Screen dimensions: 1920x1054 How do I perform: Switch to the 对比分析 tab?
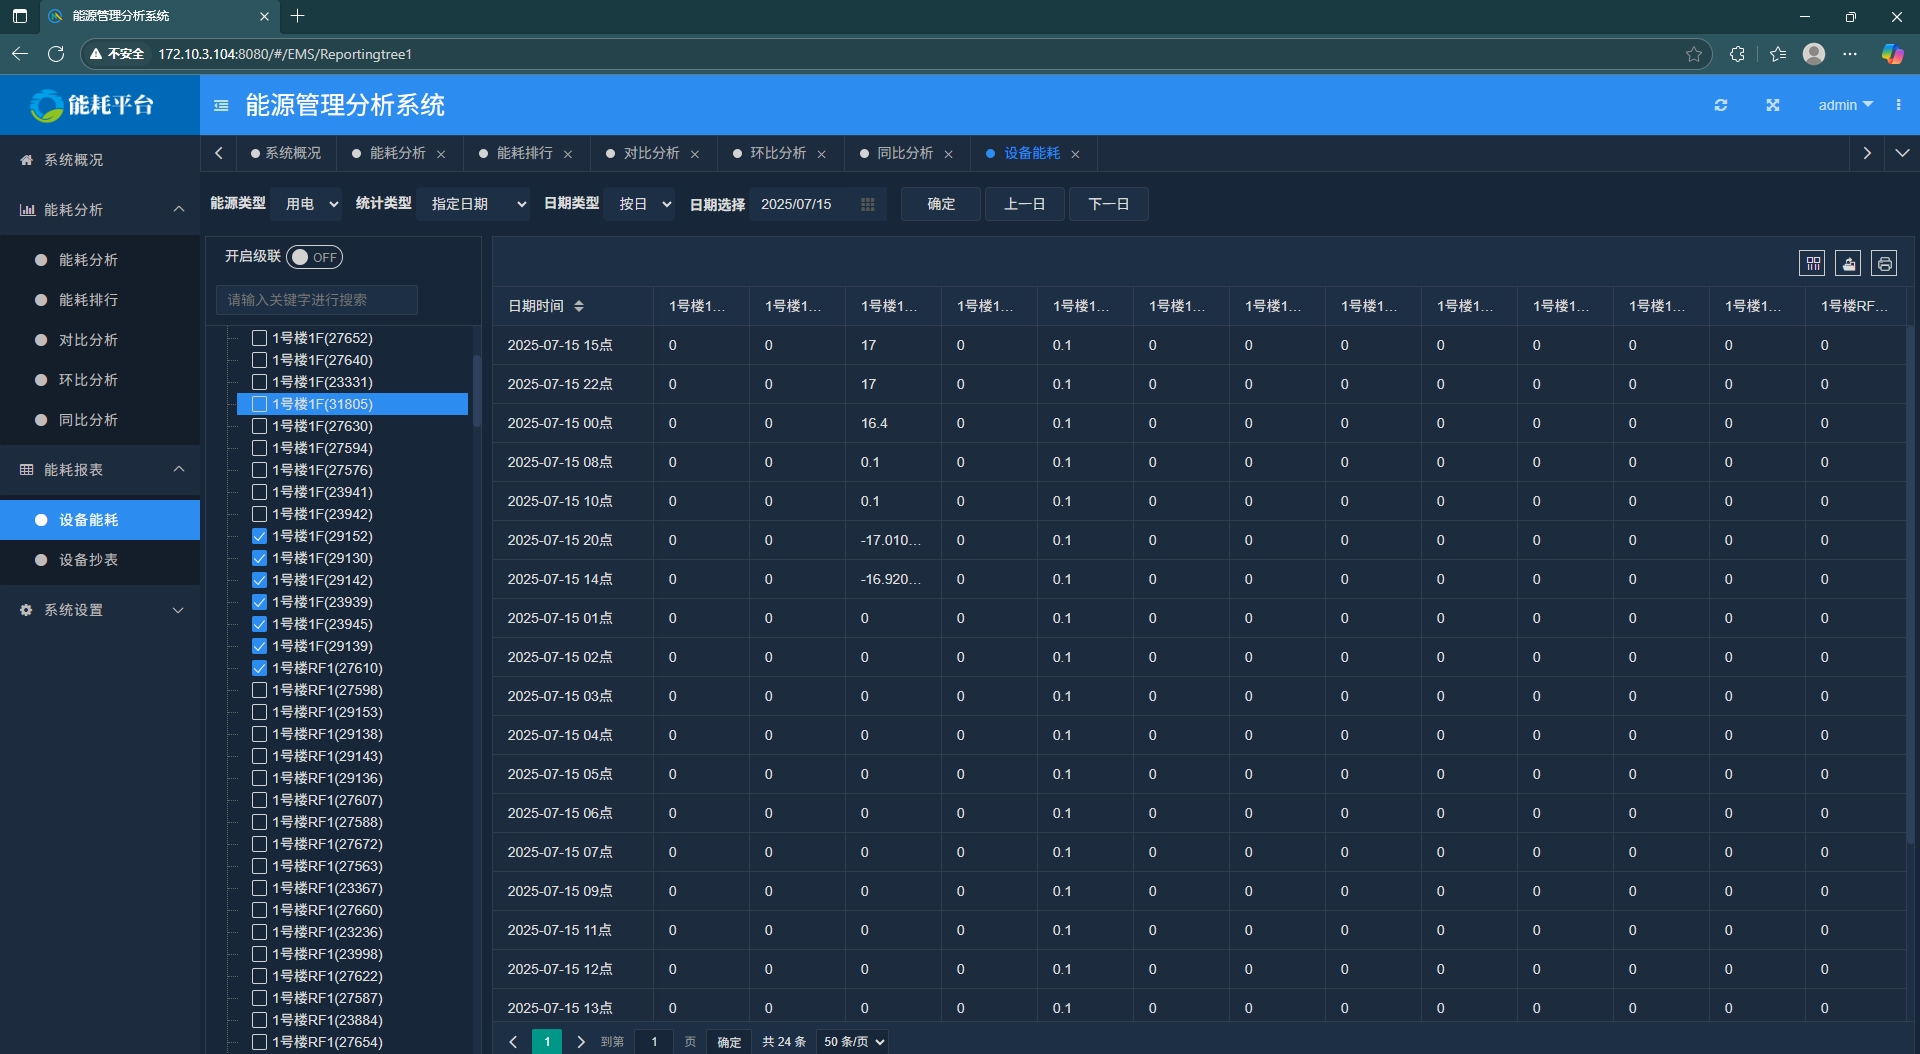coord(651,153)
